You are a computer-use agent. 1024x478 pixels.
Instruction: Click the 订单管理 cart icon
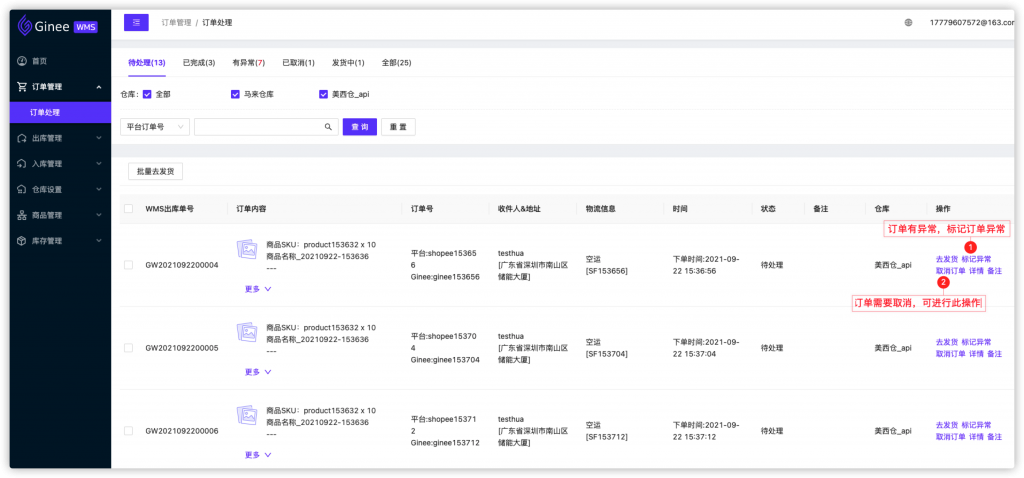click(22, 86)
